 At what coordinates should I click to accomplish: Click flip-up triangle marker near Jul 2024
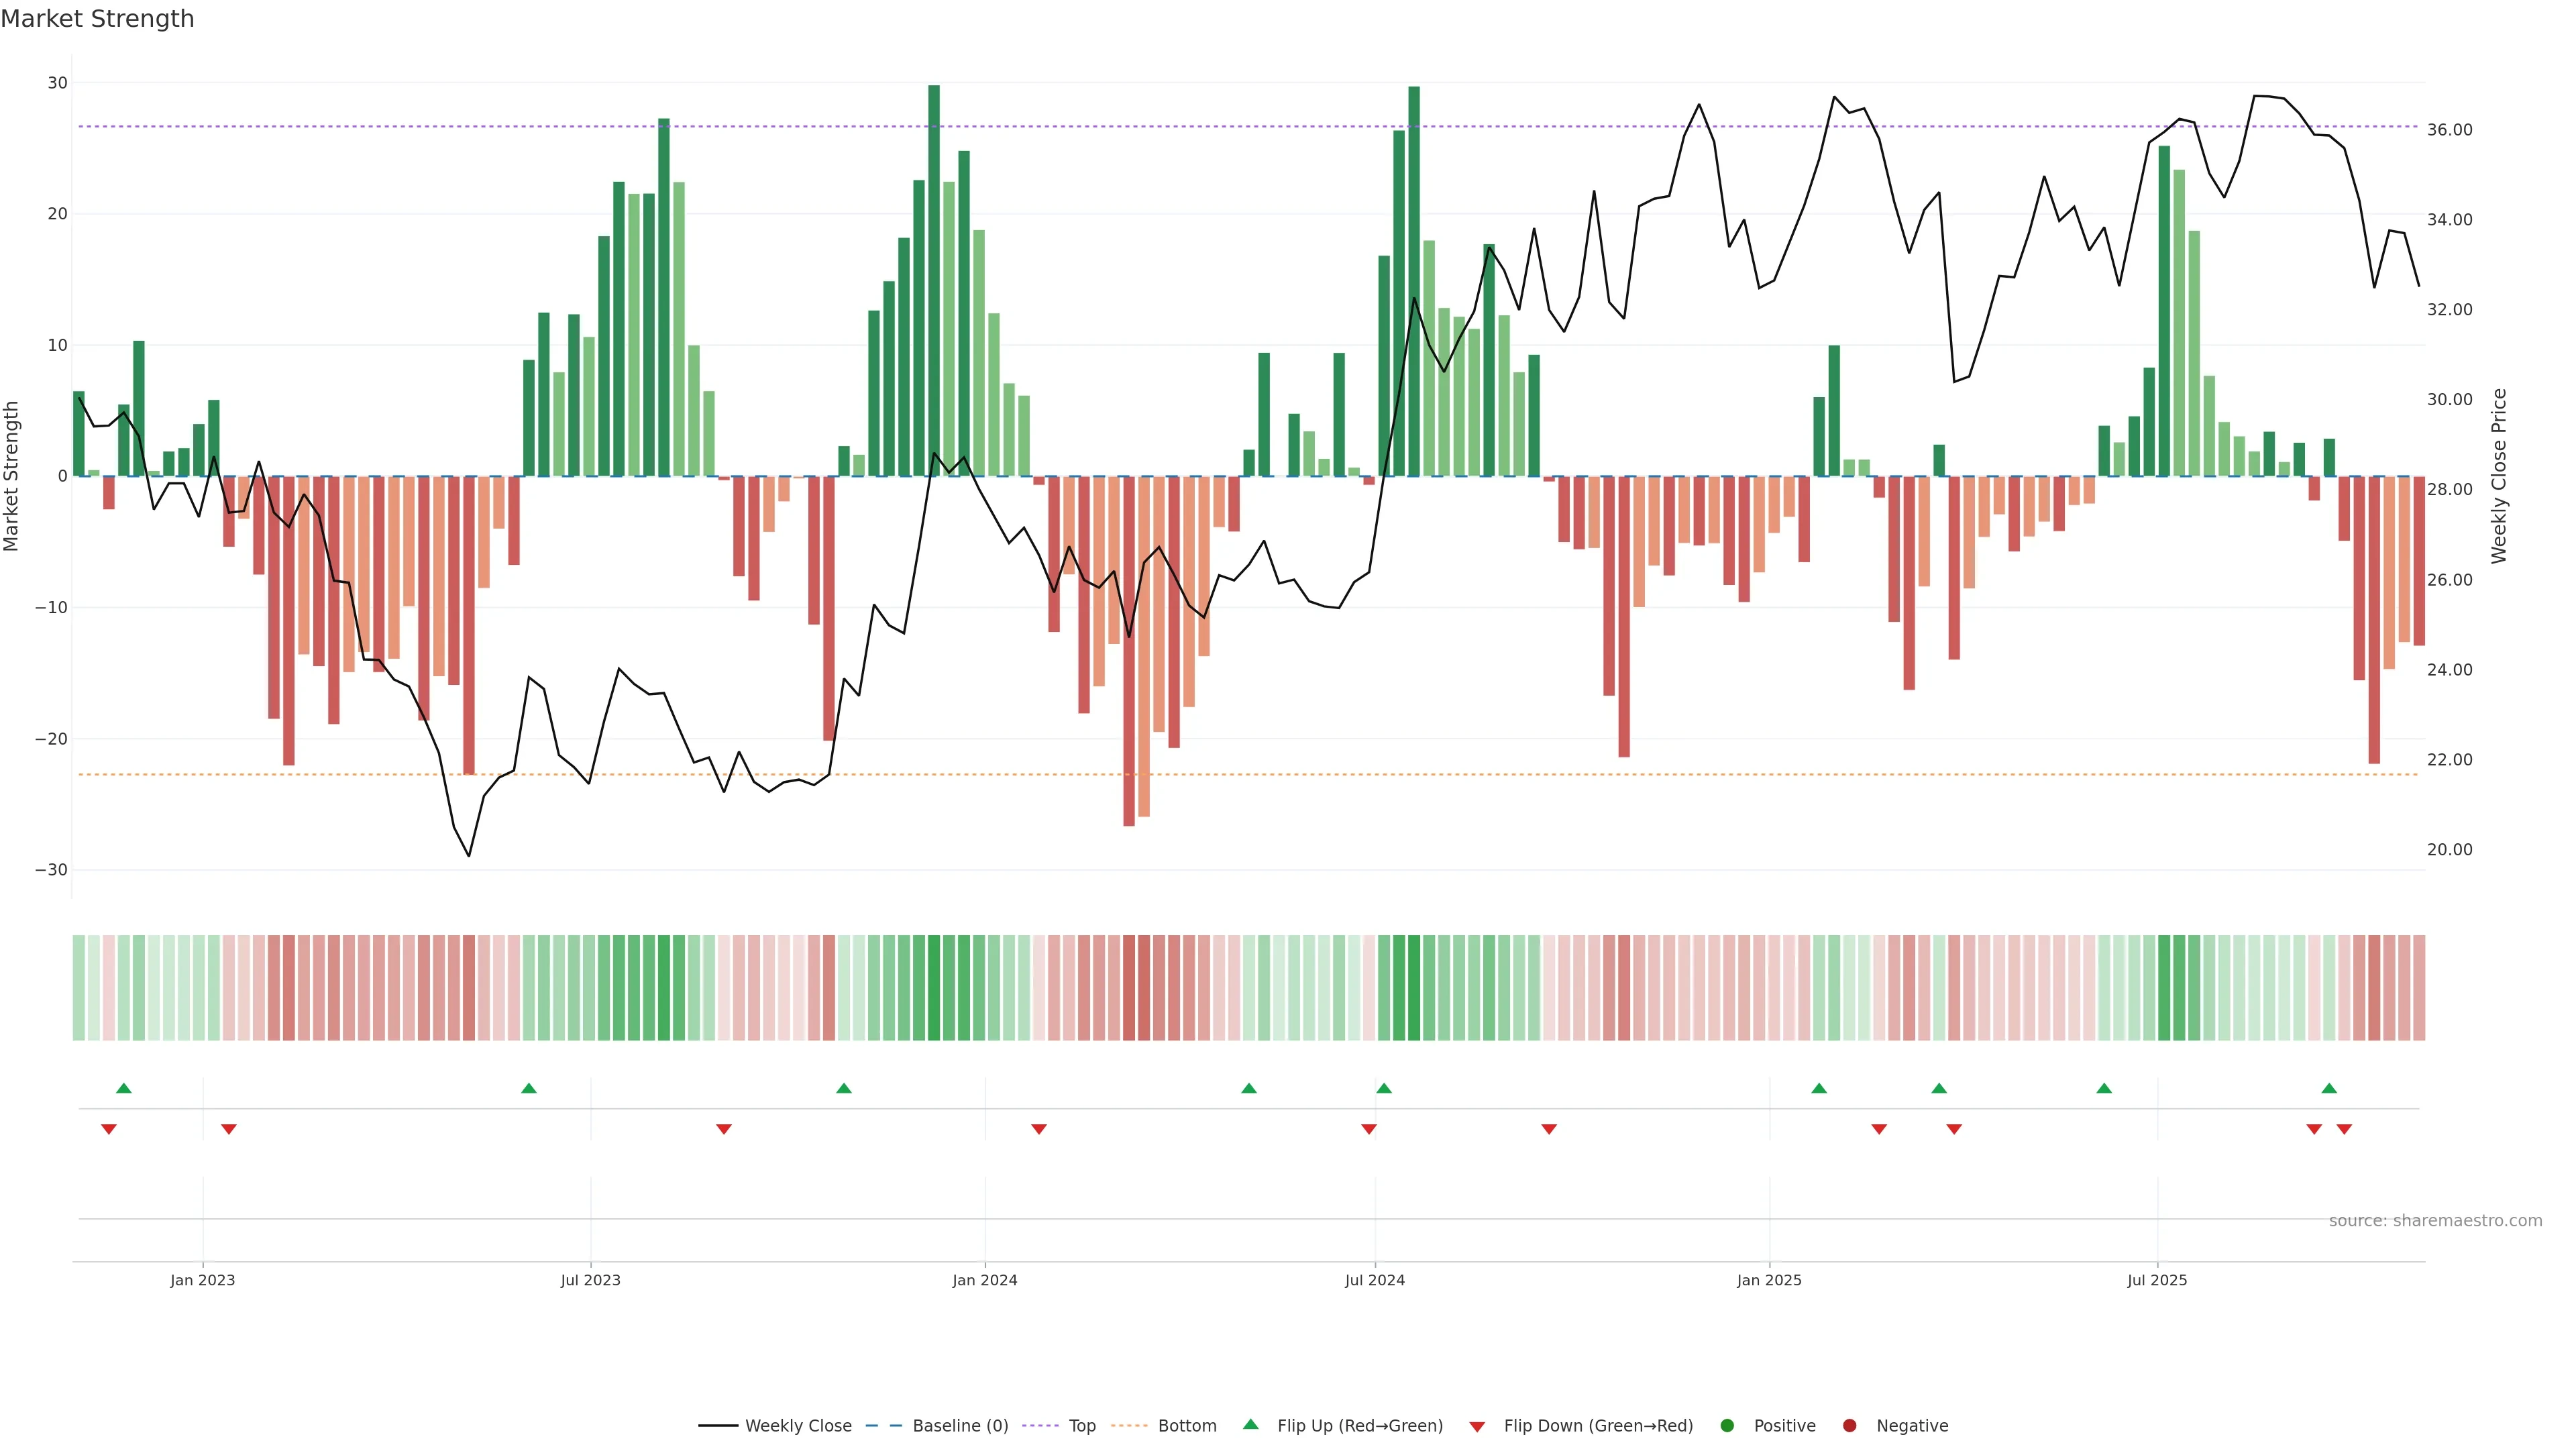tap(1384, 1088)
